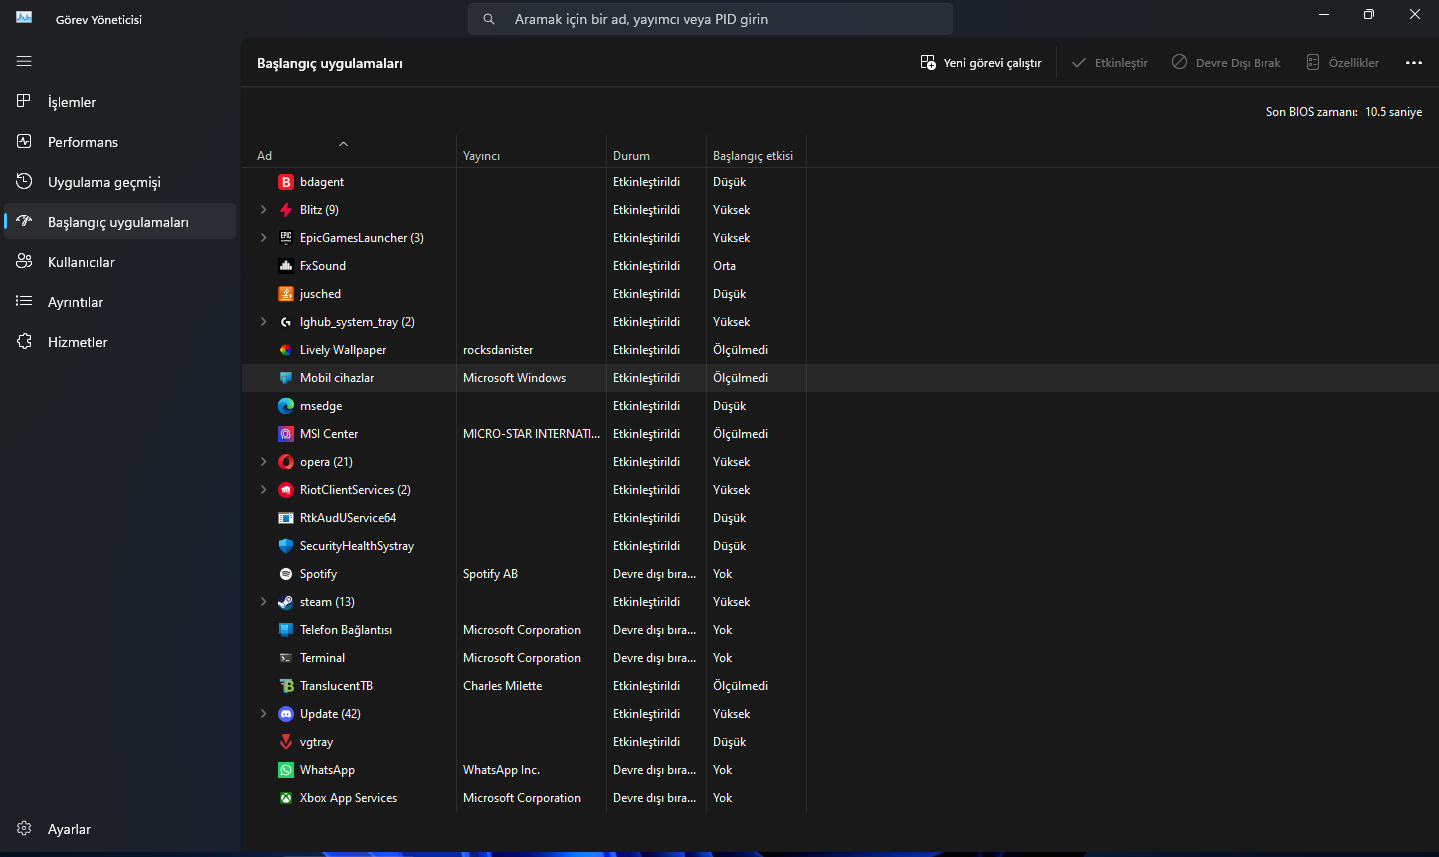This screenshot has width=1439, height=857.
Task: Expand the steam (13) group
Action: click(263, 602)
